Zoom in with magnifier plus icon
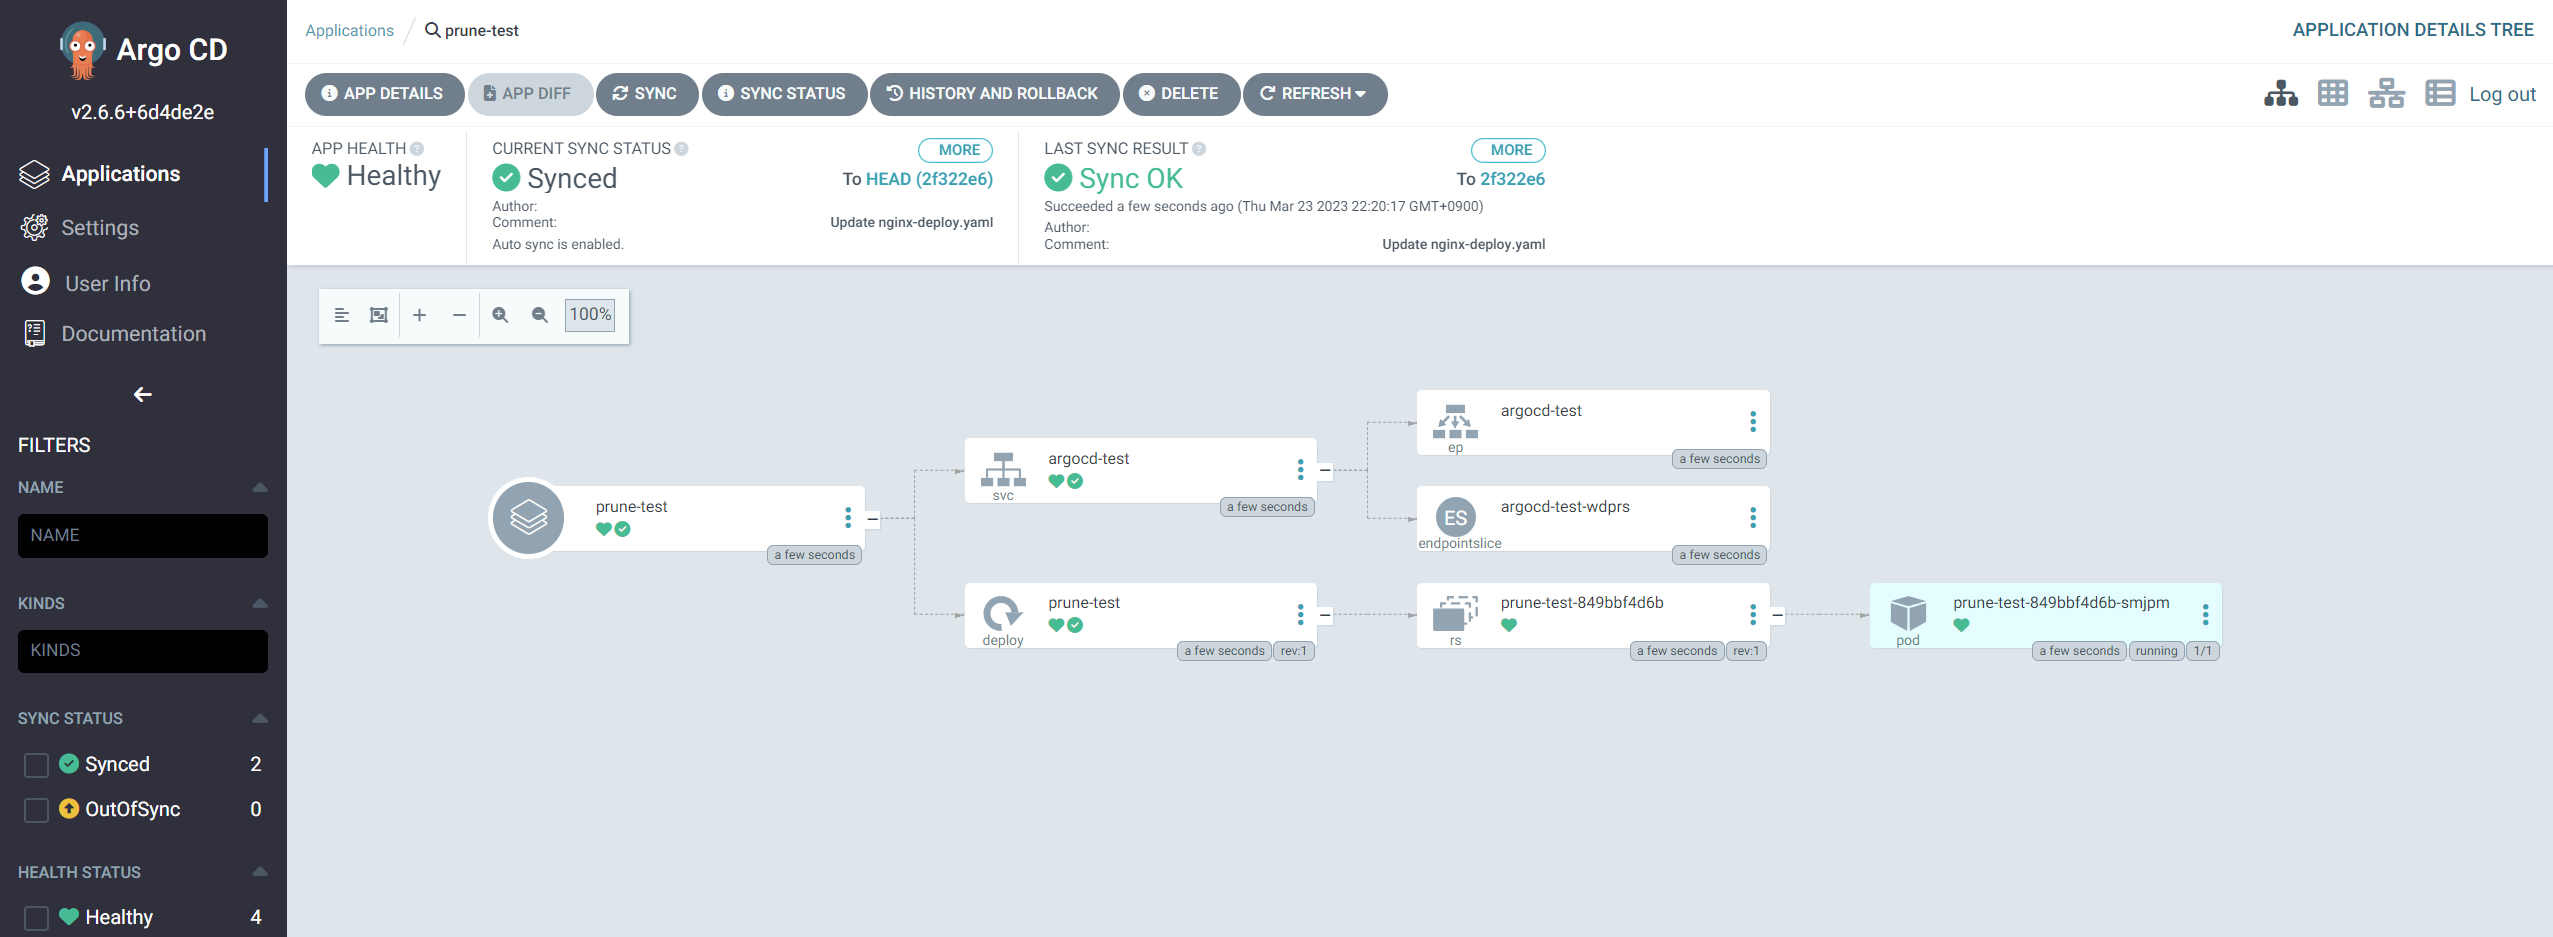Image resolution: width=2553 pixels, height=937 pixels. point(500,315)
